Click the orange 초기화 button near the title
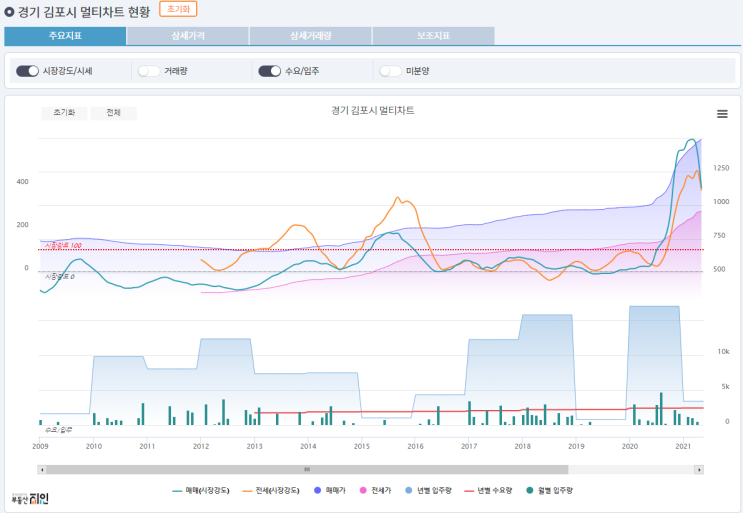Image resolution: width=743 pixels, height=513 pixels. [178, 9]
